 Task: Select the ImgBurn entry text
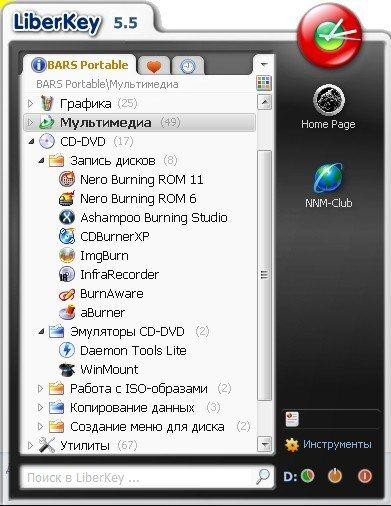(104, 256)
